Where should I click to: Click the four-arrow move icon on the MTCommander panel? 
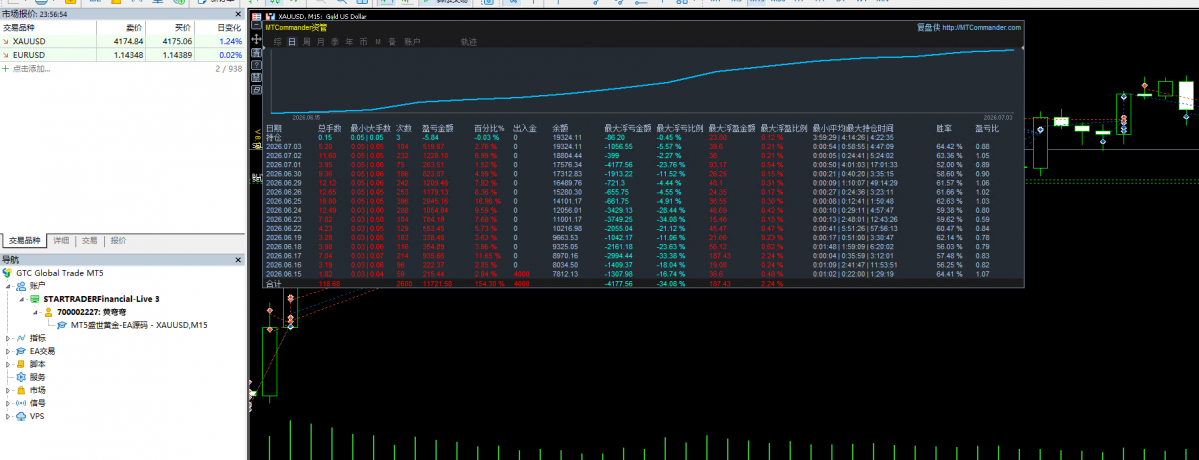(x=257, y=38)
